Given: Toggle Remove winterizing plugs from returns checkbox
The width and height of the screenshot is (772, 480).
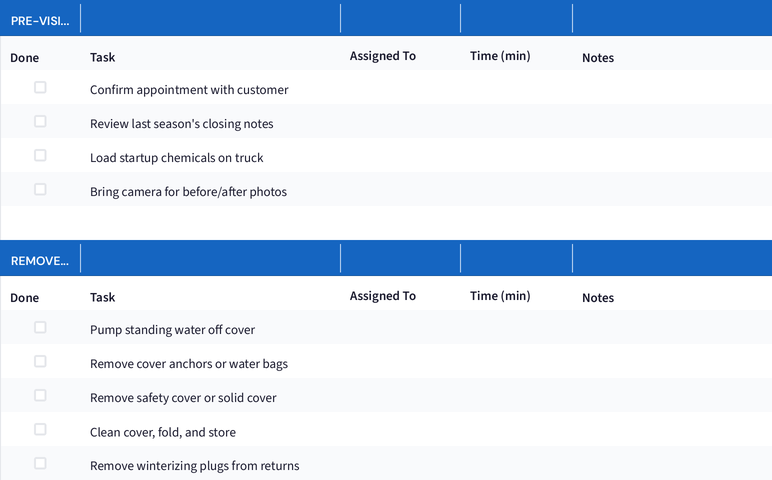Looking at the screenshot, I should pos(40,464).
